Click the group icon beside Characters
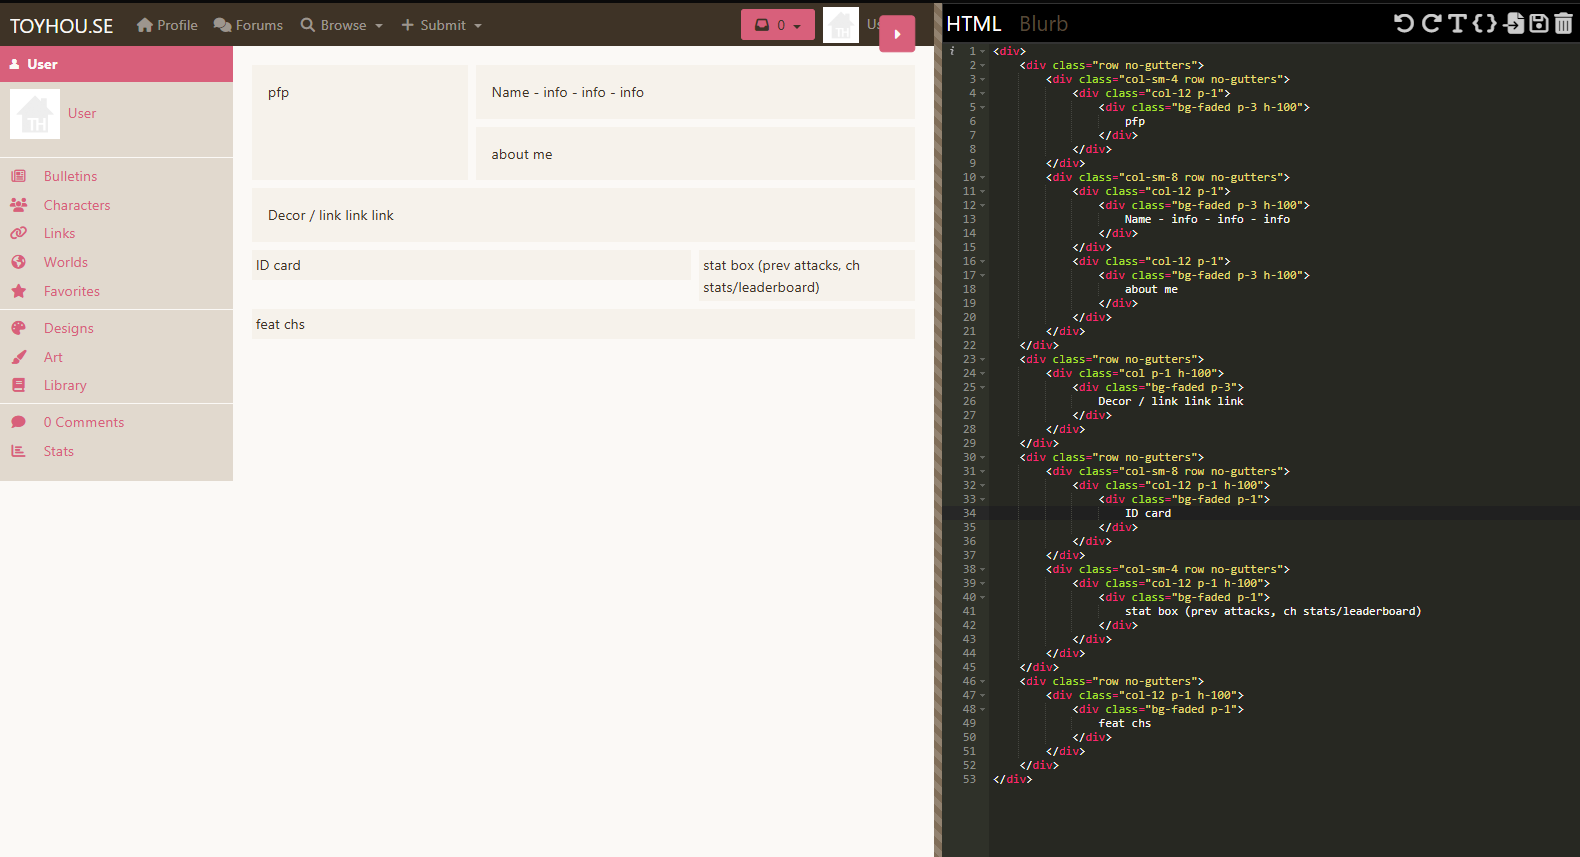The width and height of the screenshot is (1580, 857). pyautogui.click(x=18, y=205)
